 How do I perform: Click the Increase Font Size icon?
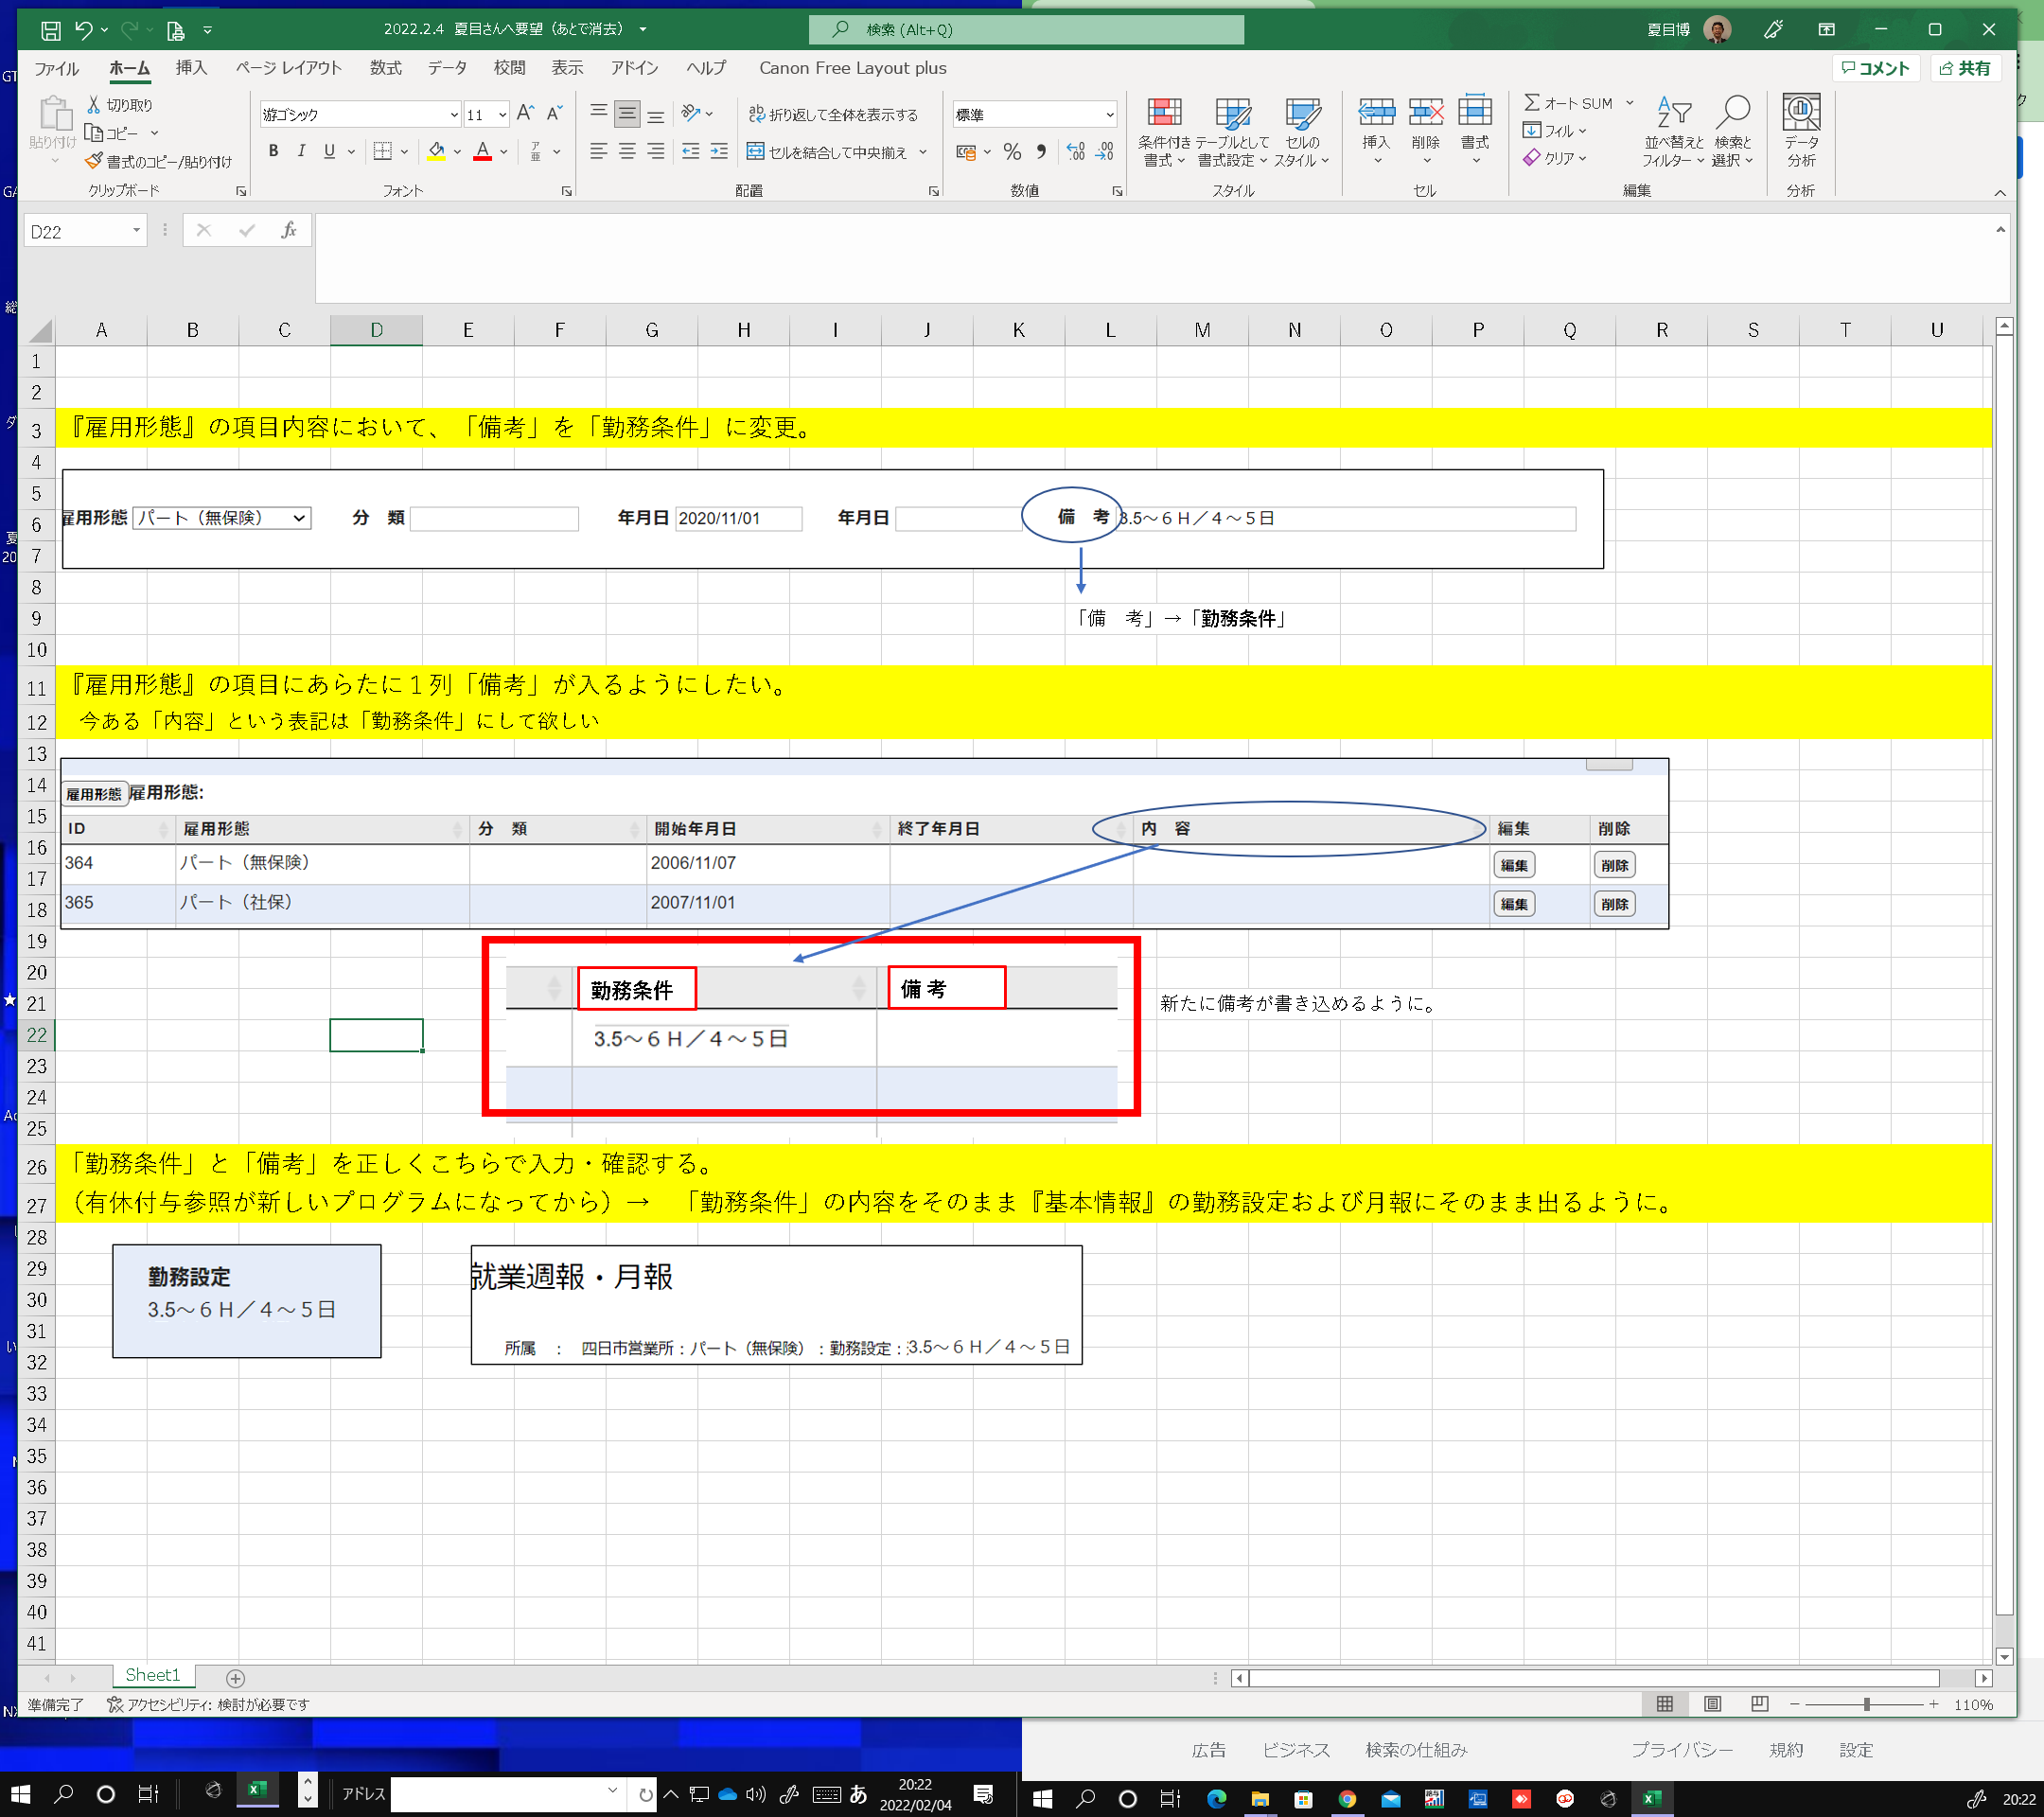(x=525, y=114)
